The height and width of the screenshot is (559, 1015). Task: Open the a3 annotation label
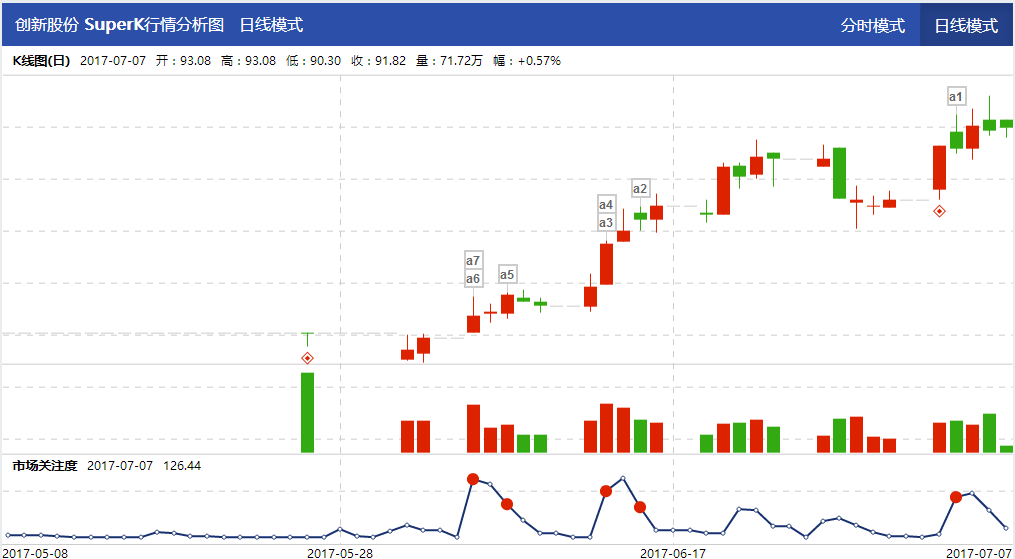click(606, 223)
